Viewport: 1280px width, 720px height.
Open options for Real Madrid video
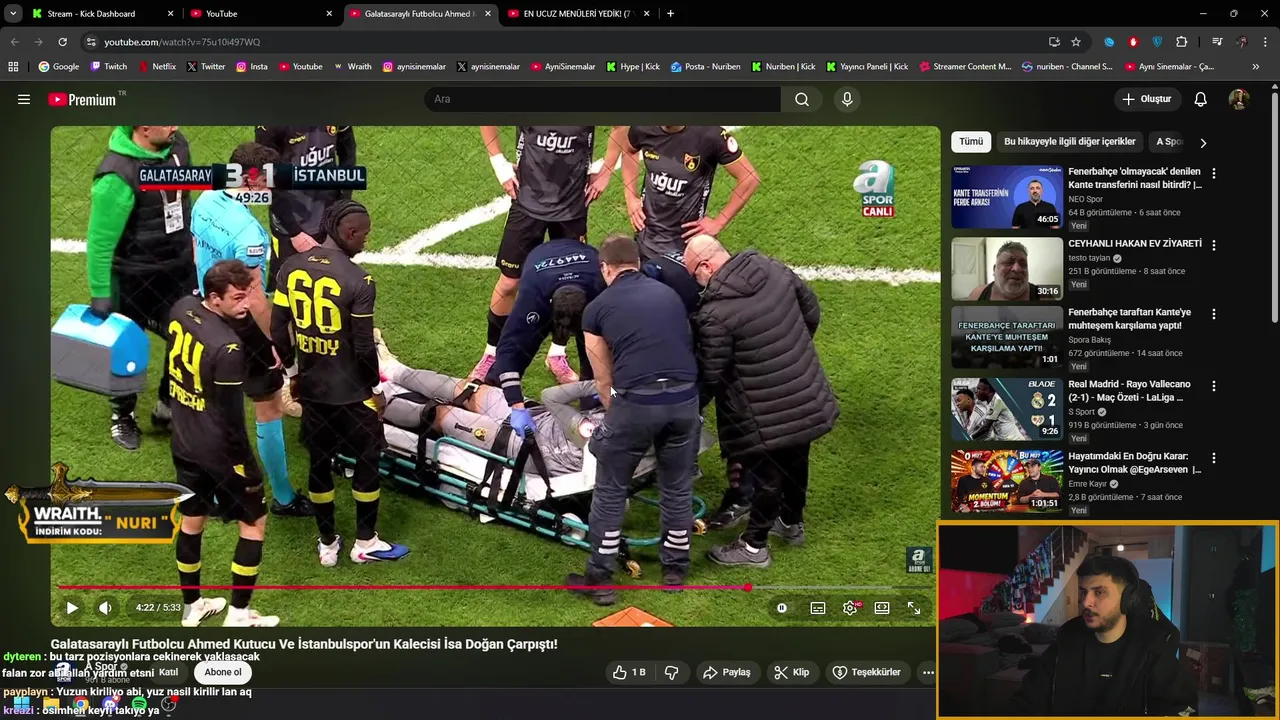pos(1213,386)
